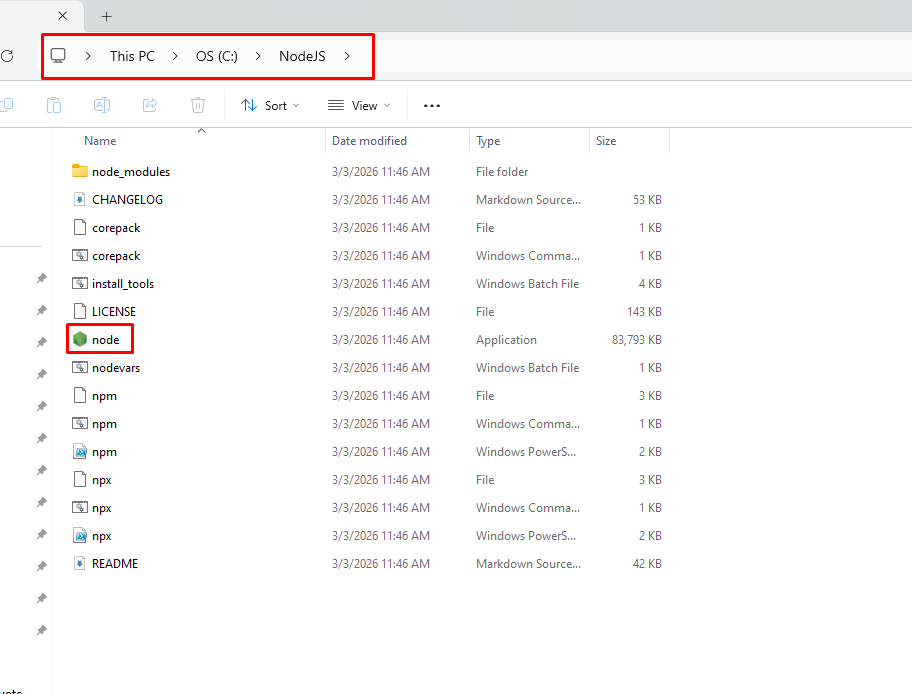Image resolution: width=912 pixels, height=694 pixels.
Task: Click NodeJS in the breadcrumb path
Action: (302, 56)
